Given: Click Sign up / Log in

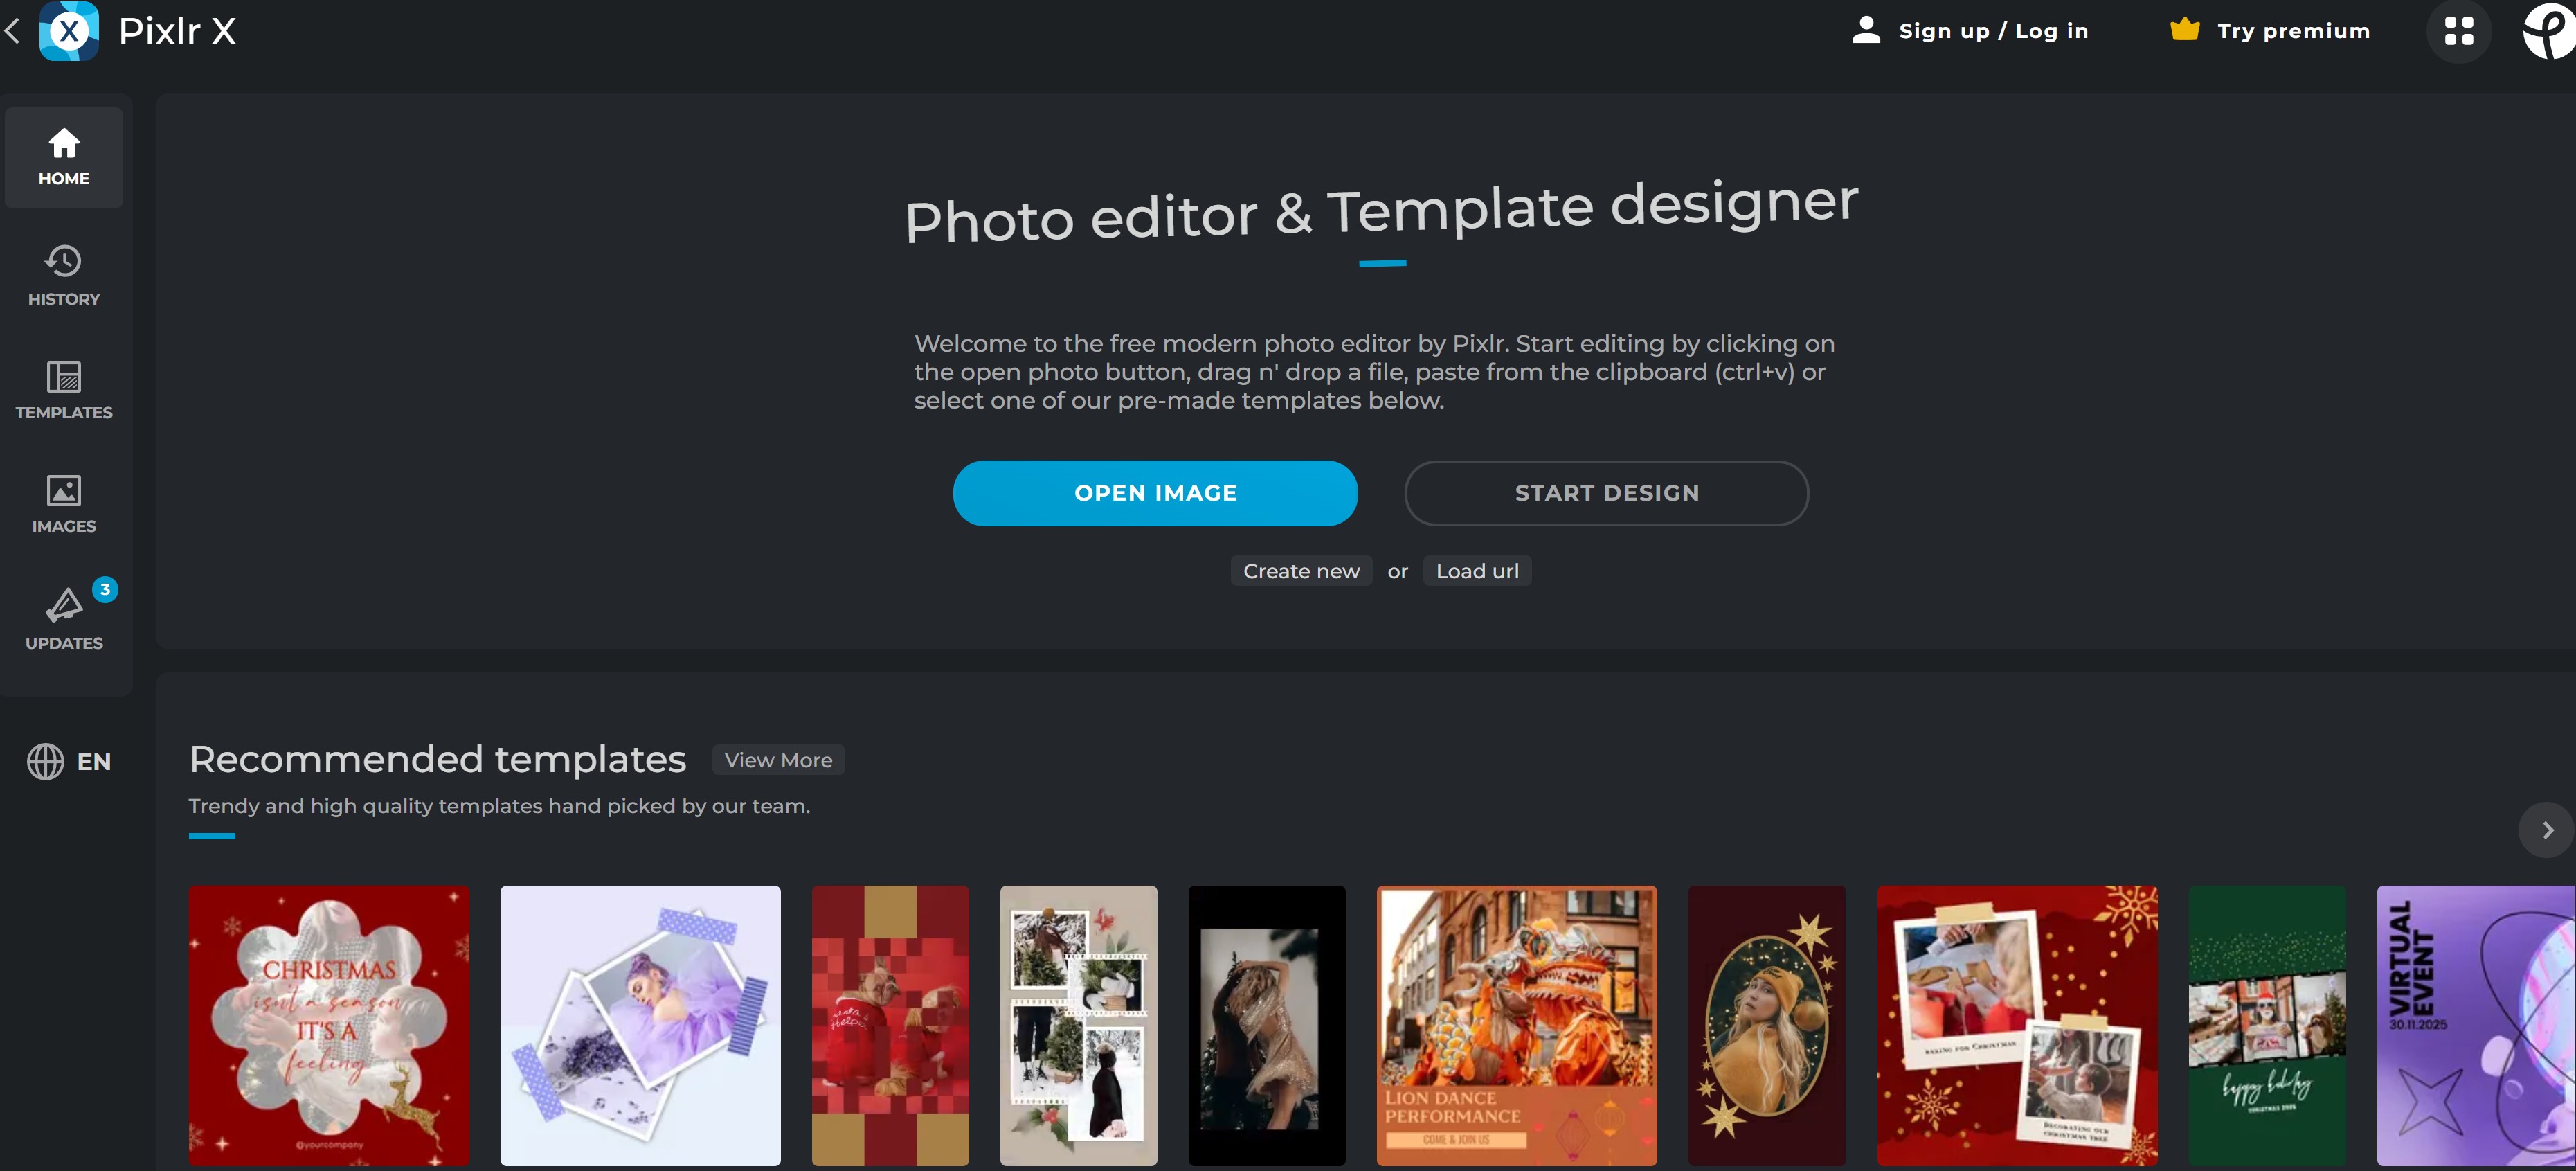Looking at the screenshot, I should coord(1992,31).
